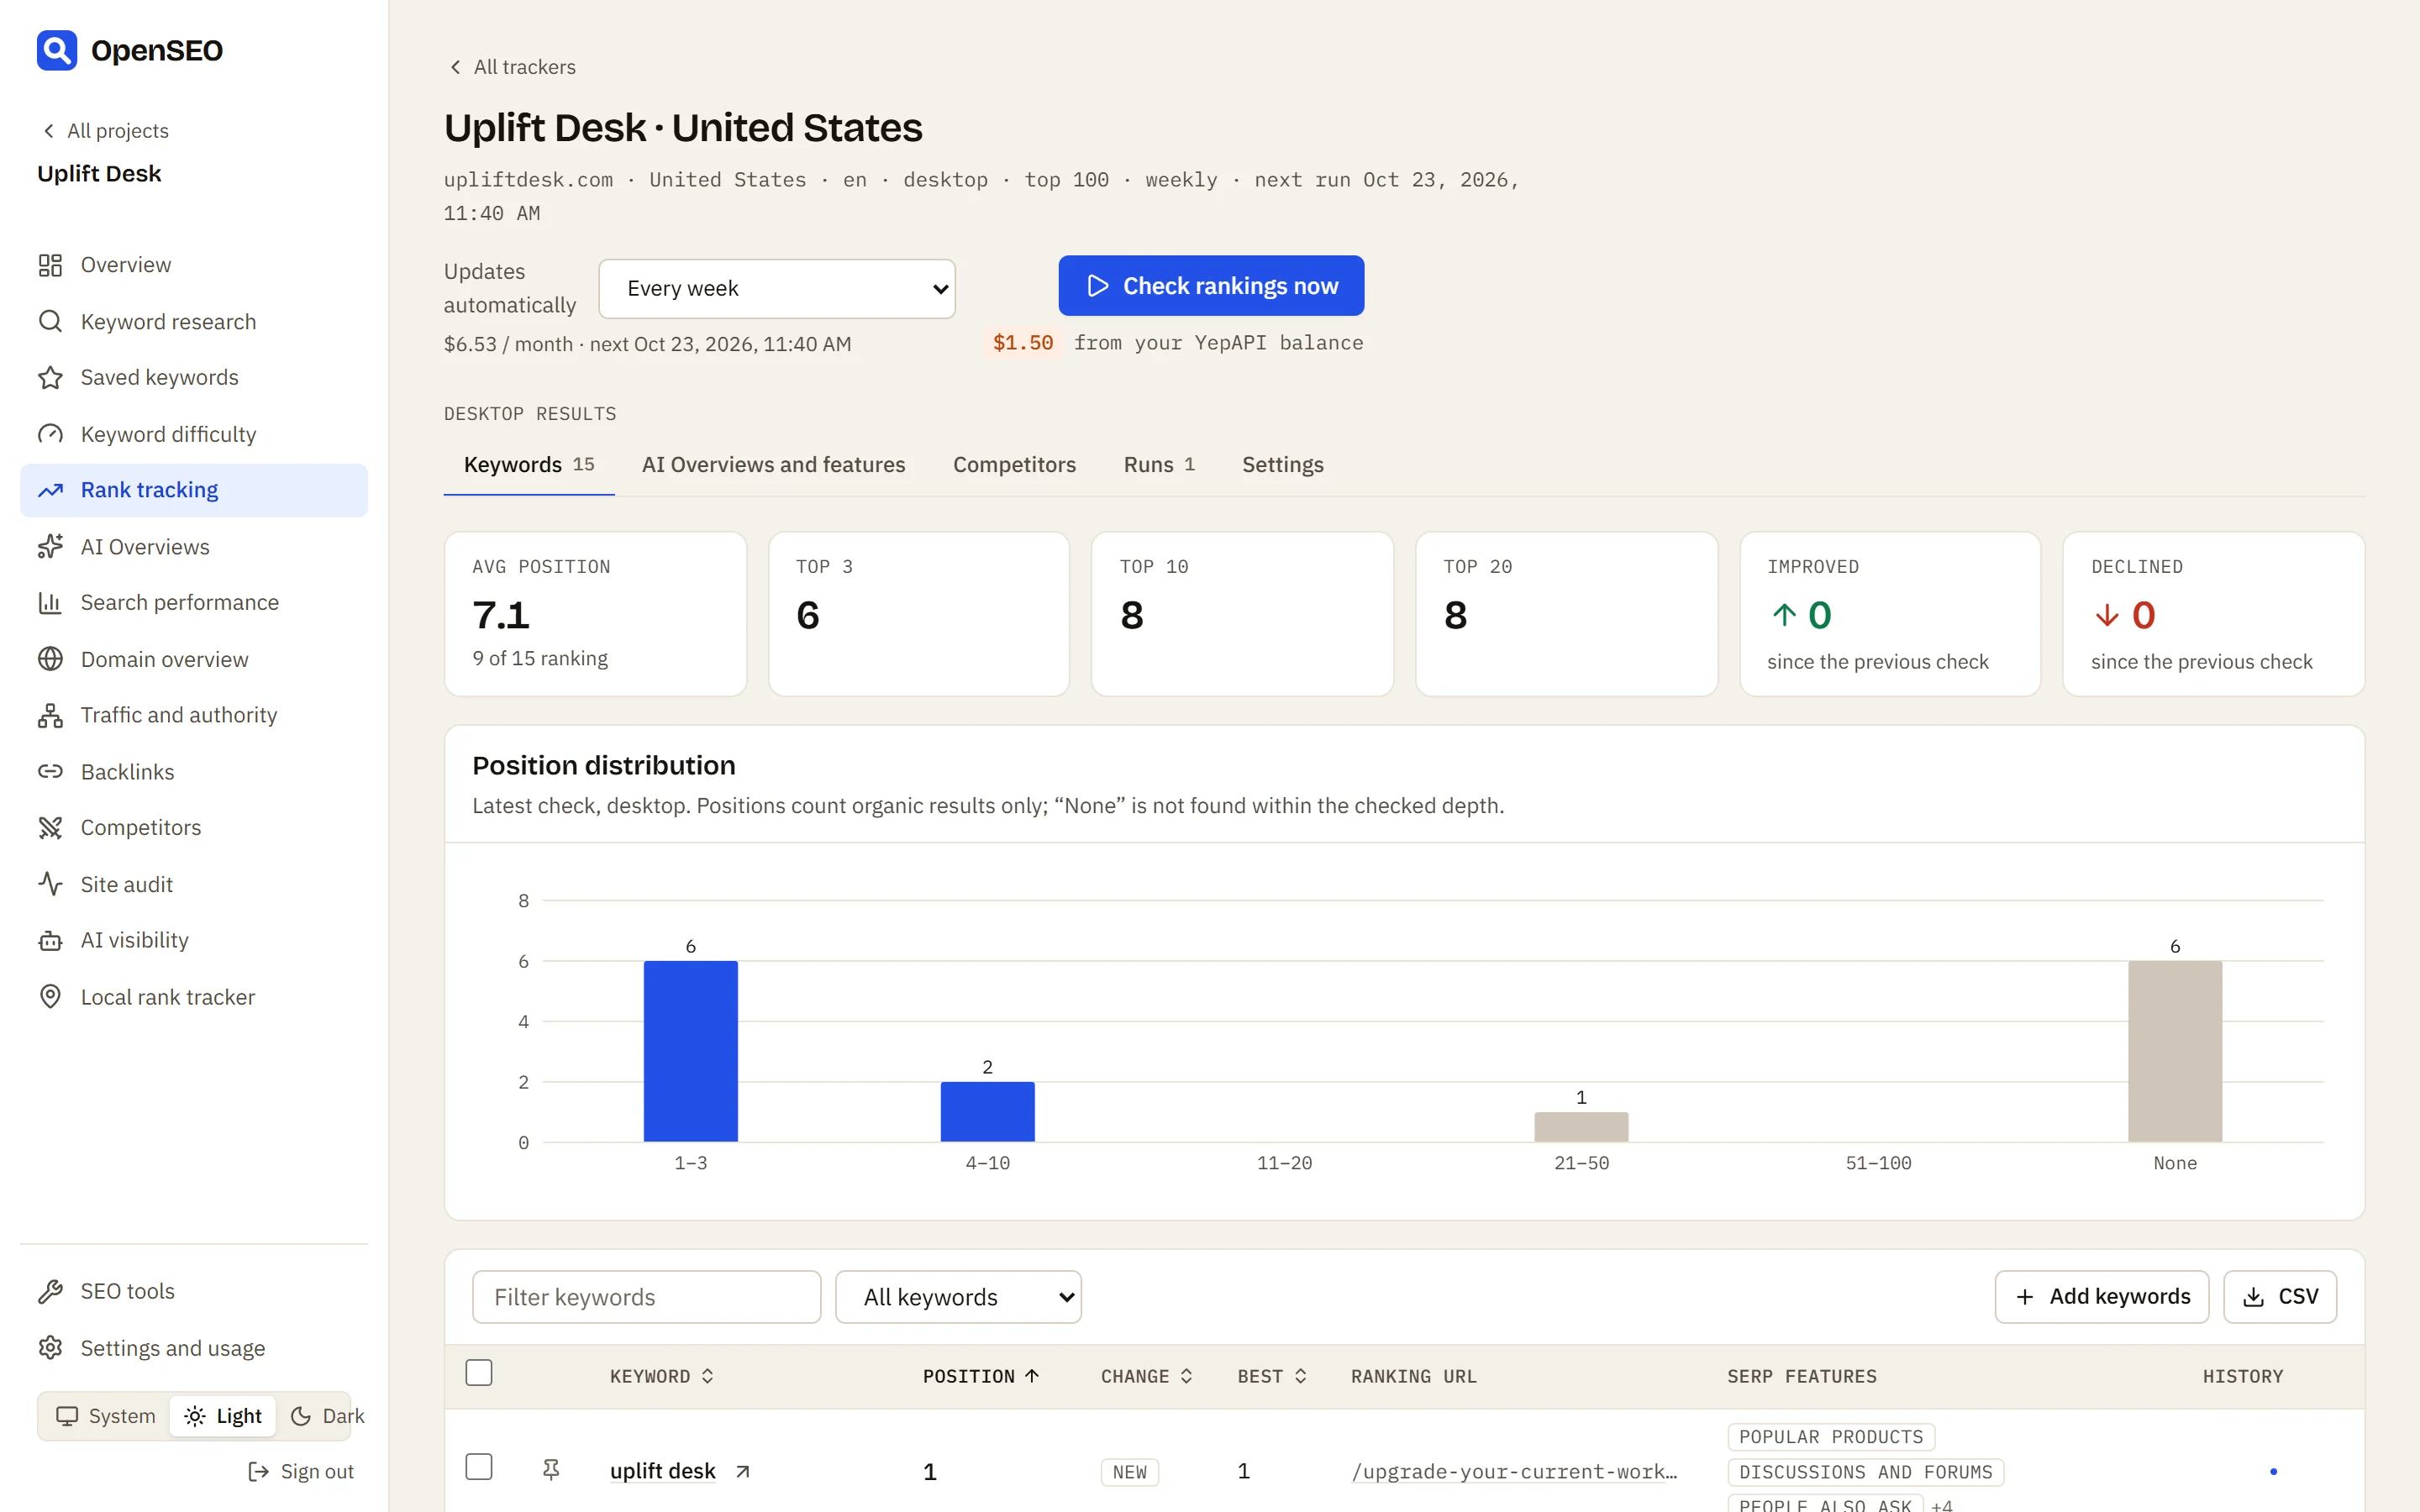Image resolution: width=2420 pixels, height=1512 pixels.
Task: Open Site audit pulse icon
Action: click(50, 884)
